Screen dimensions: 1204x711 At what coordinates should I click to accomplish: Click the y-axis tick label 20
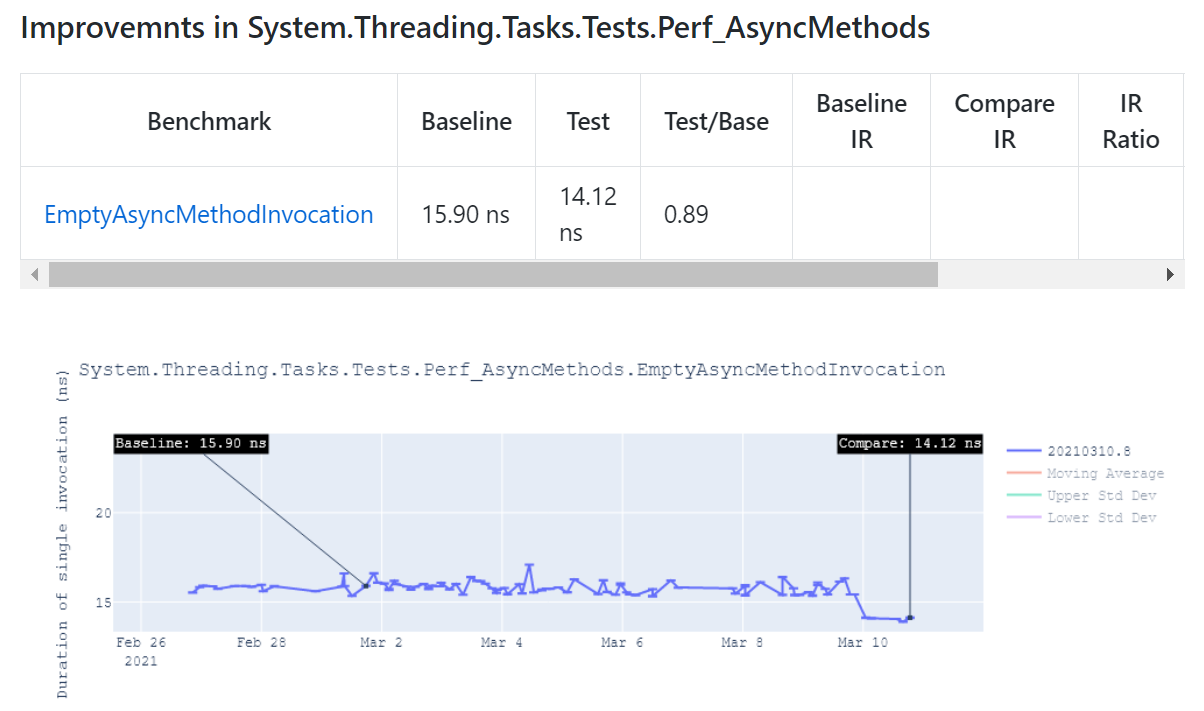(103, 513)
